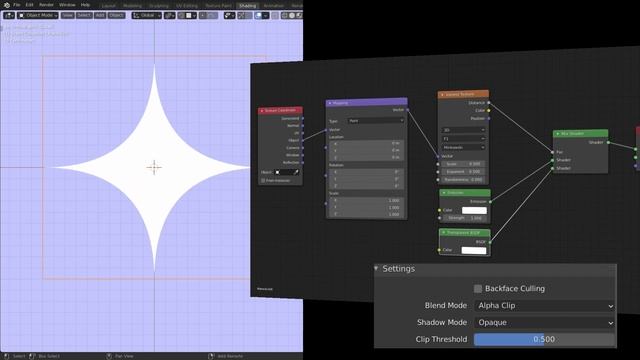Click the Transparent BSDF Color swatch
This screenshot has height=360, width=640.
click(x=474, y=250)
